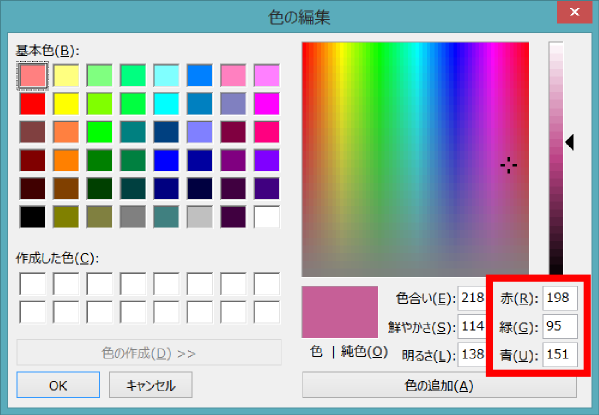The height and width of the screenshot is (415, 599).
Task: Click the first empty custom color slot
Action: tap(32, 284)
